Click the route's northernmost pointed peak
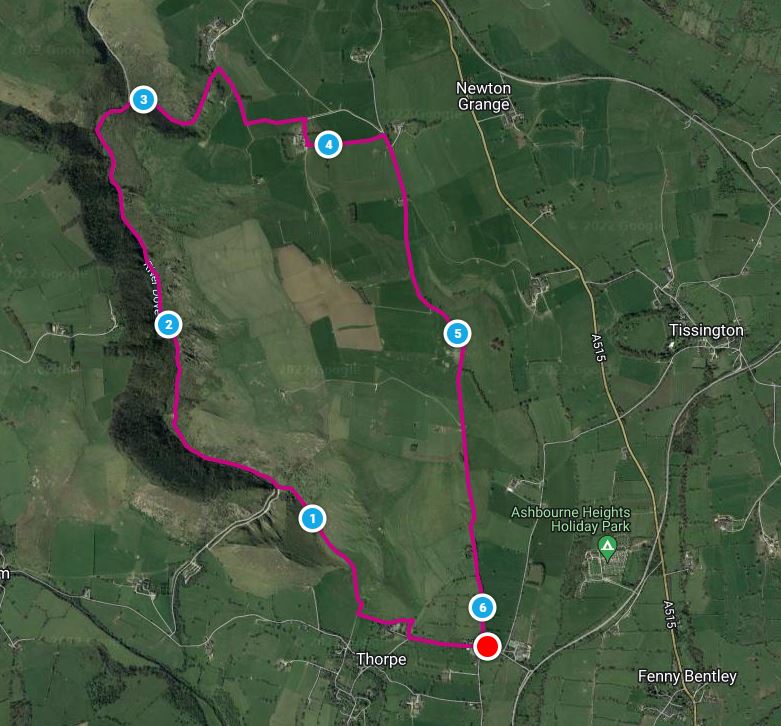This screenshot has width=781, height=726. (x=218, y=69)
